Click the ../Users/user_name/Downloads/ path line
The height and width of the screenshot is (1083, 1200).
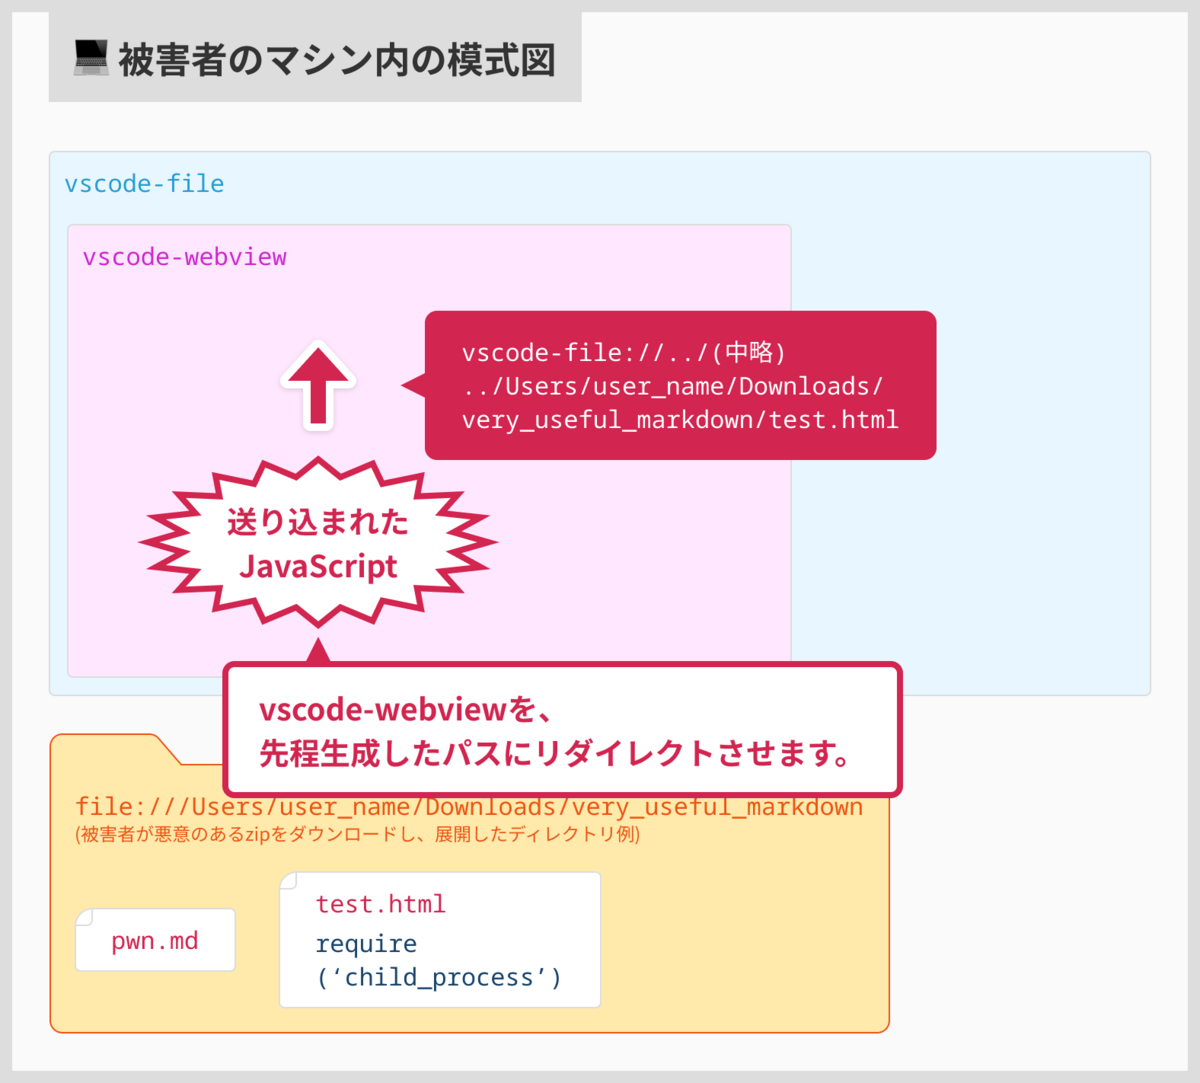[x=672, y=386]
